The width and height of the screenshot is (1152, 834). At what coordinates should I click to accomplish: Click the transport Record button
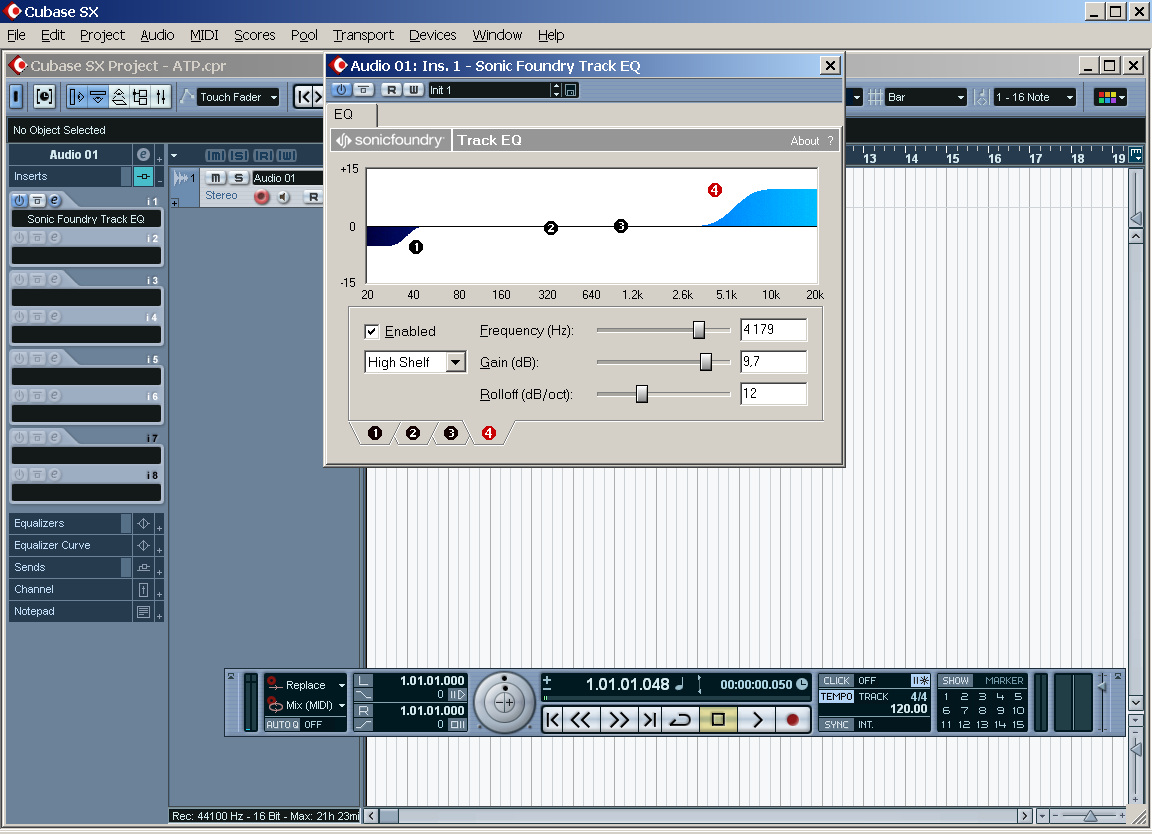792,719
